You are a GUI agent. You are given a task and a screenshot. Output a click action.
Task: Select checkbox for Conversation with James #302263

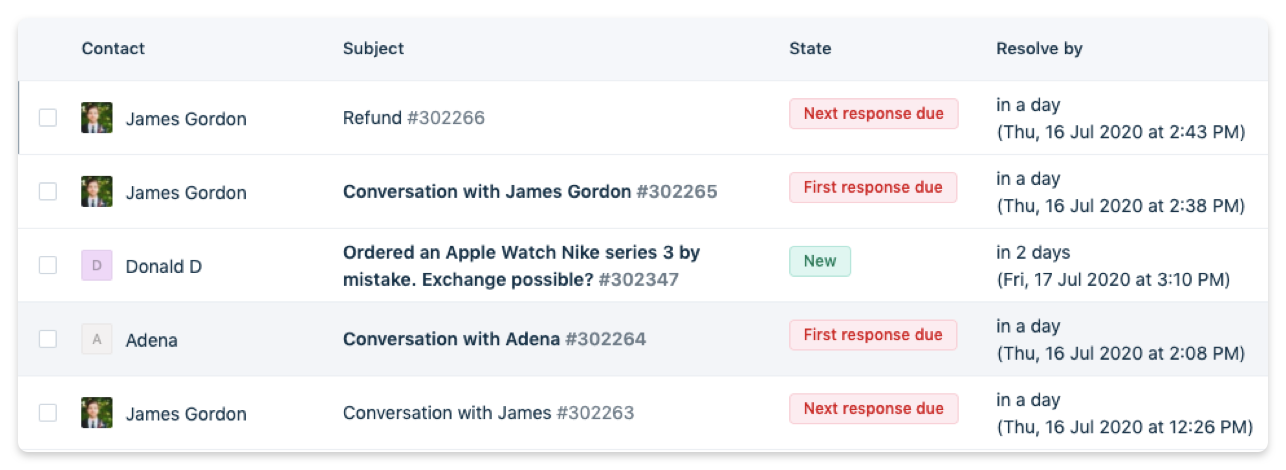pos(48,413)
